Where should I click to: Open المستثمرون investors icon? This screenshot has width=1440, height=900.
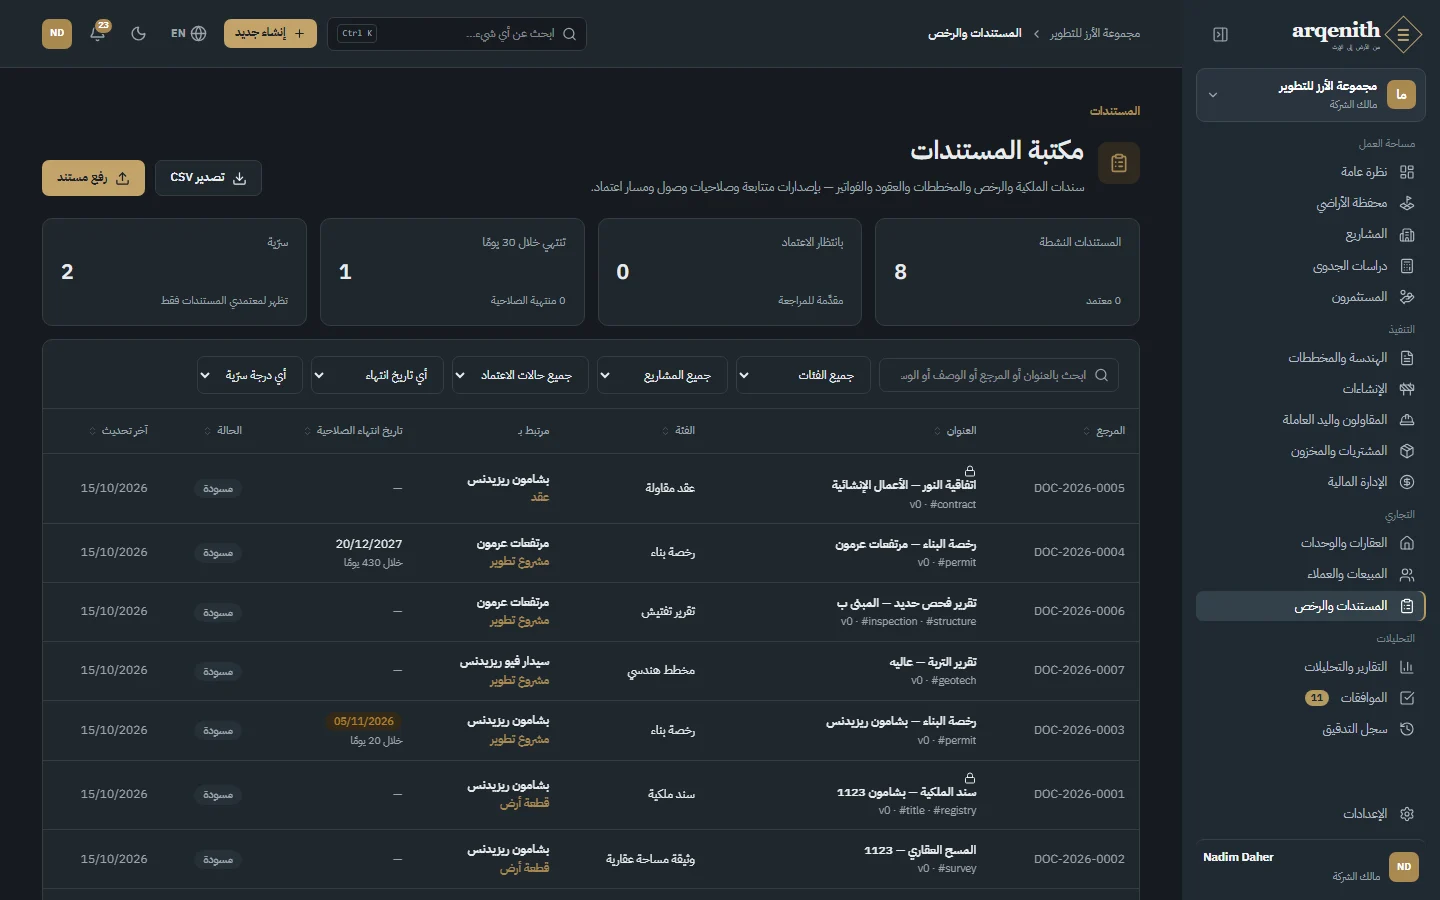click(1407, 297)
